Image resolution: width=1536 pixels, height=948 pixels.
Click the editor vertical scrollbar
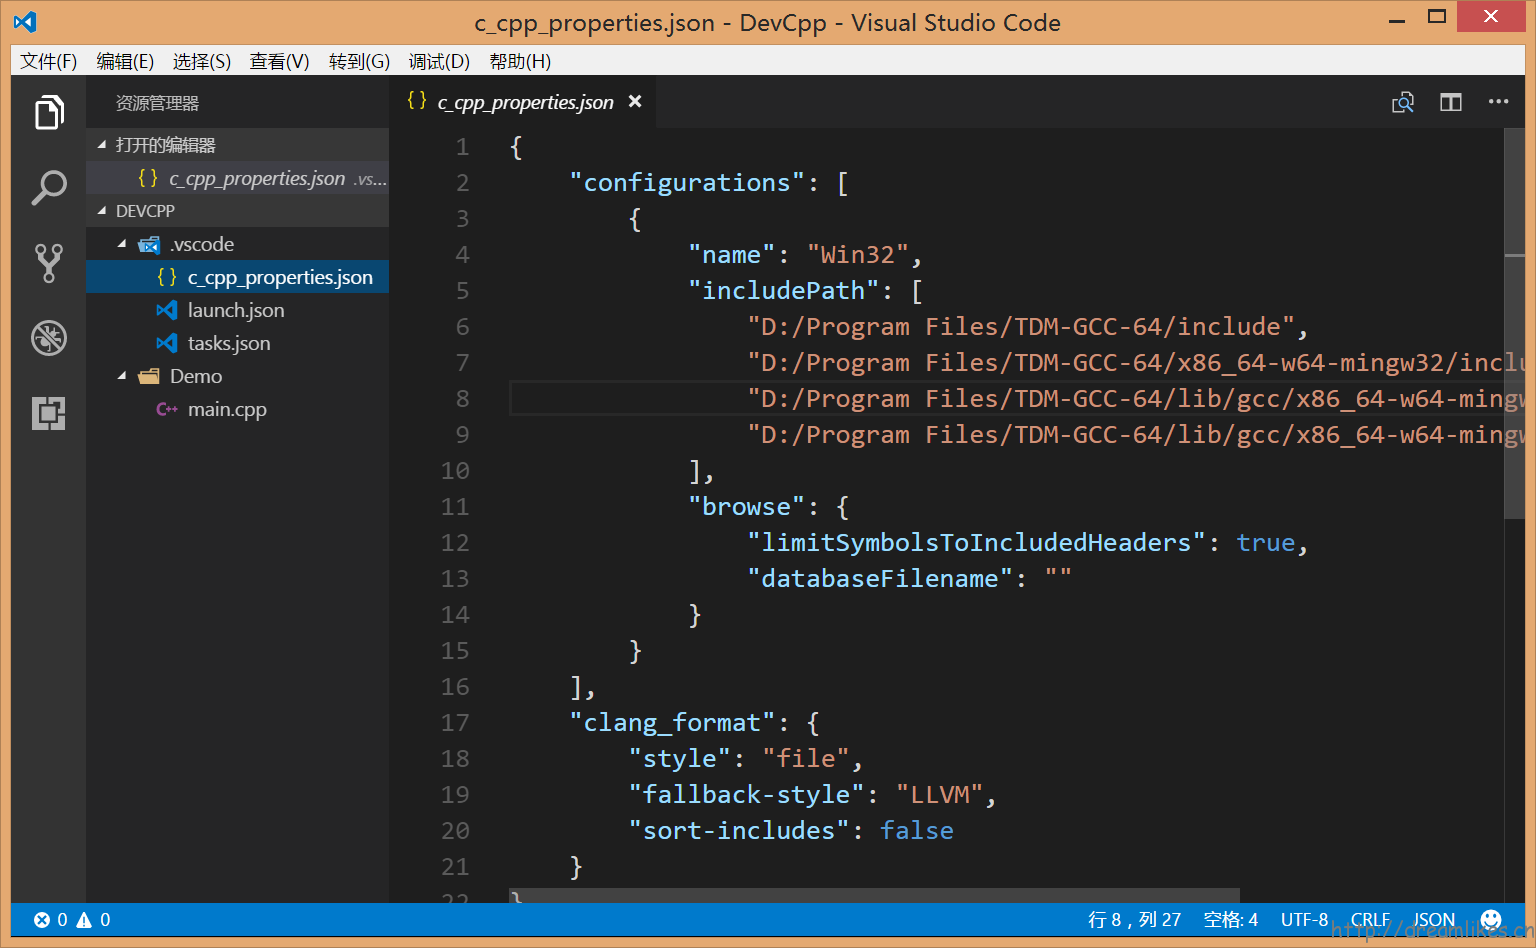coord(1514,325)
